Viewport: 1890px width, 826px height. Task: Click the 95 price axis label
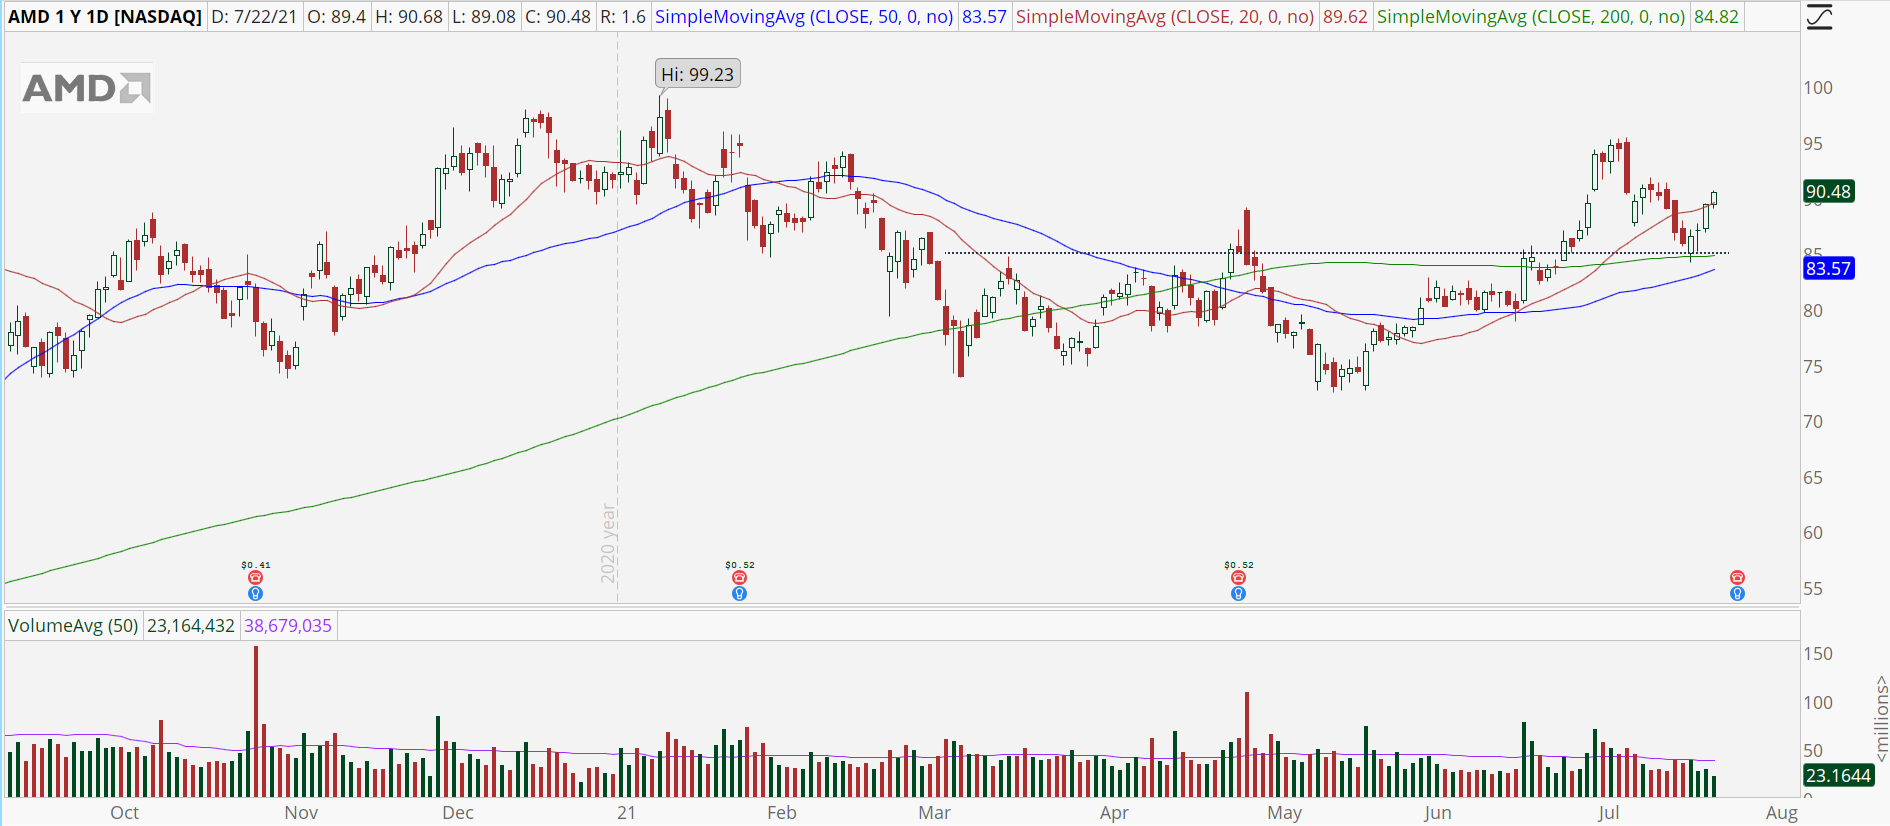tap(1813, 144)
